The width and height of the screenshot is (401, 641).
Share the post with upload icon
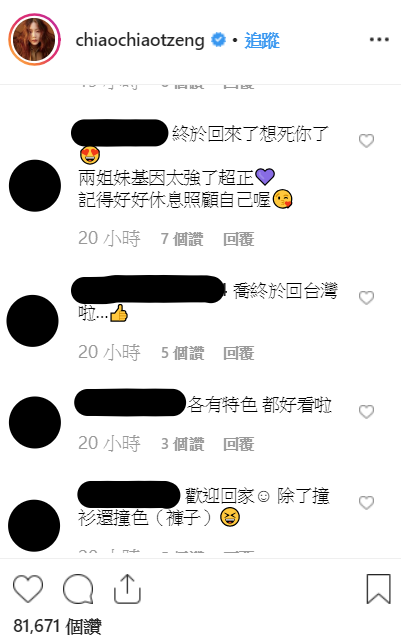click(127, 589)
